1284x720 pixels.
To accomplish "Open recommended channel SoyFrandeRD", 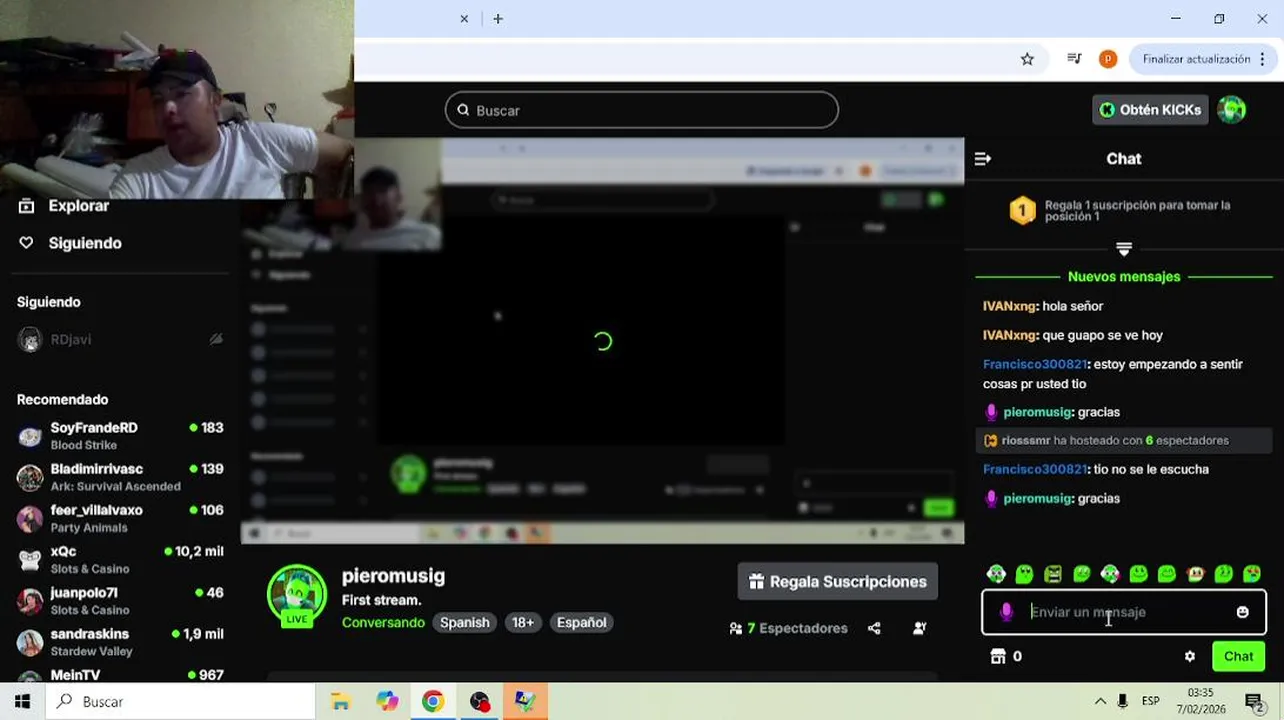I will coord(120,435).
